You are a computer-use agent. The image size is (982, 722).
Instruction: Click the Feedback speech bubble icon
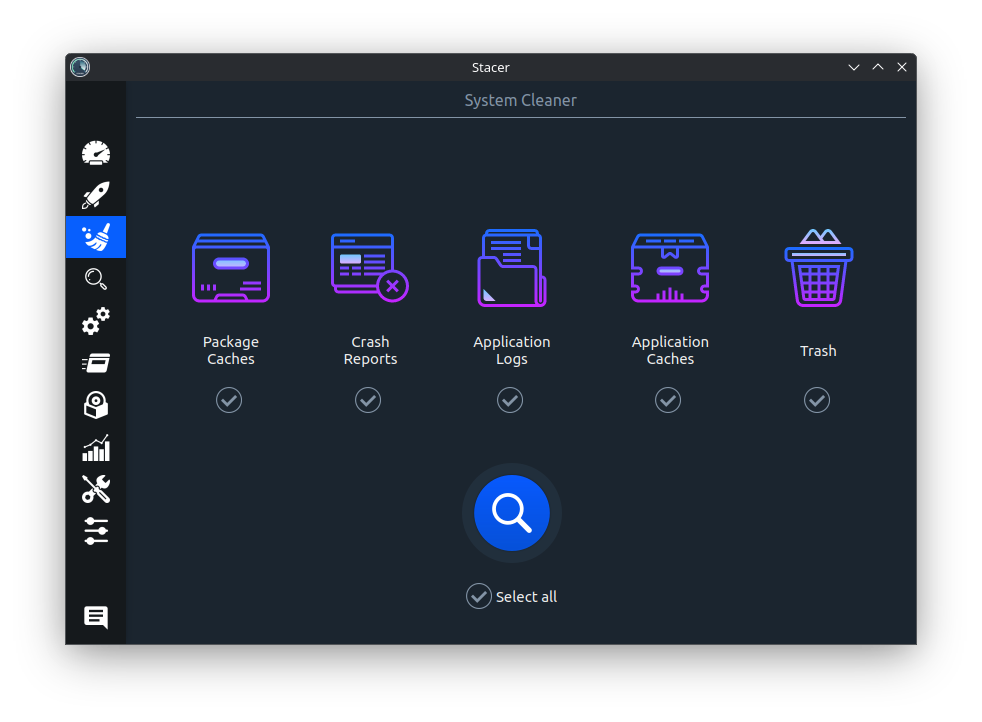point(96,617)
